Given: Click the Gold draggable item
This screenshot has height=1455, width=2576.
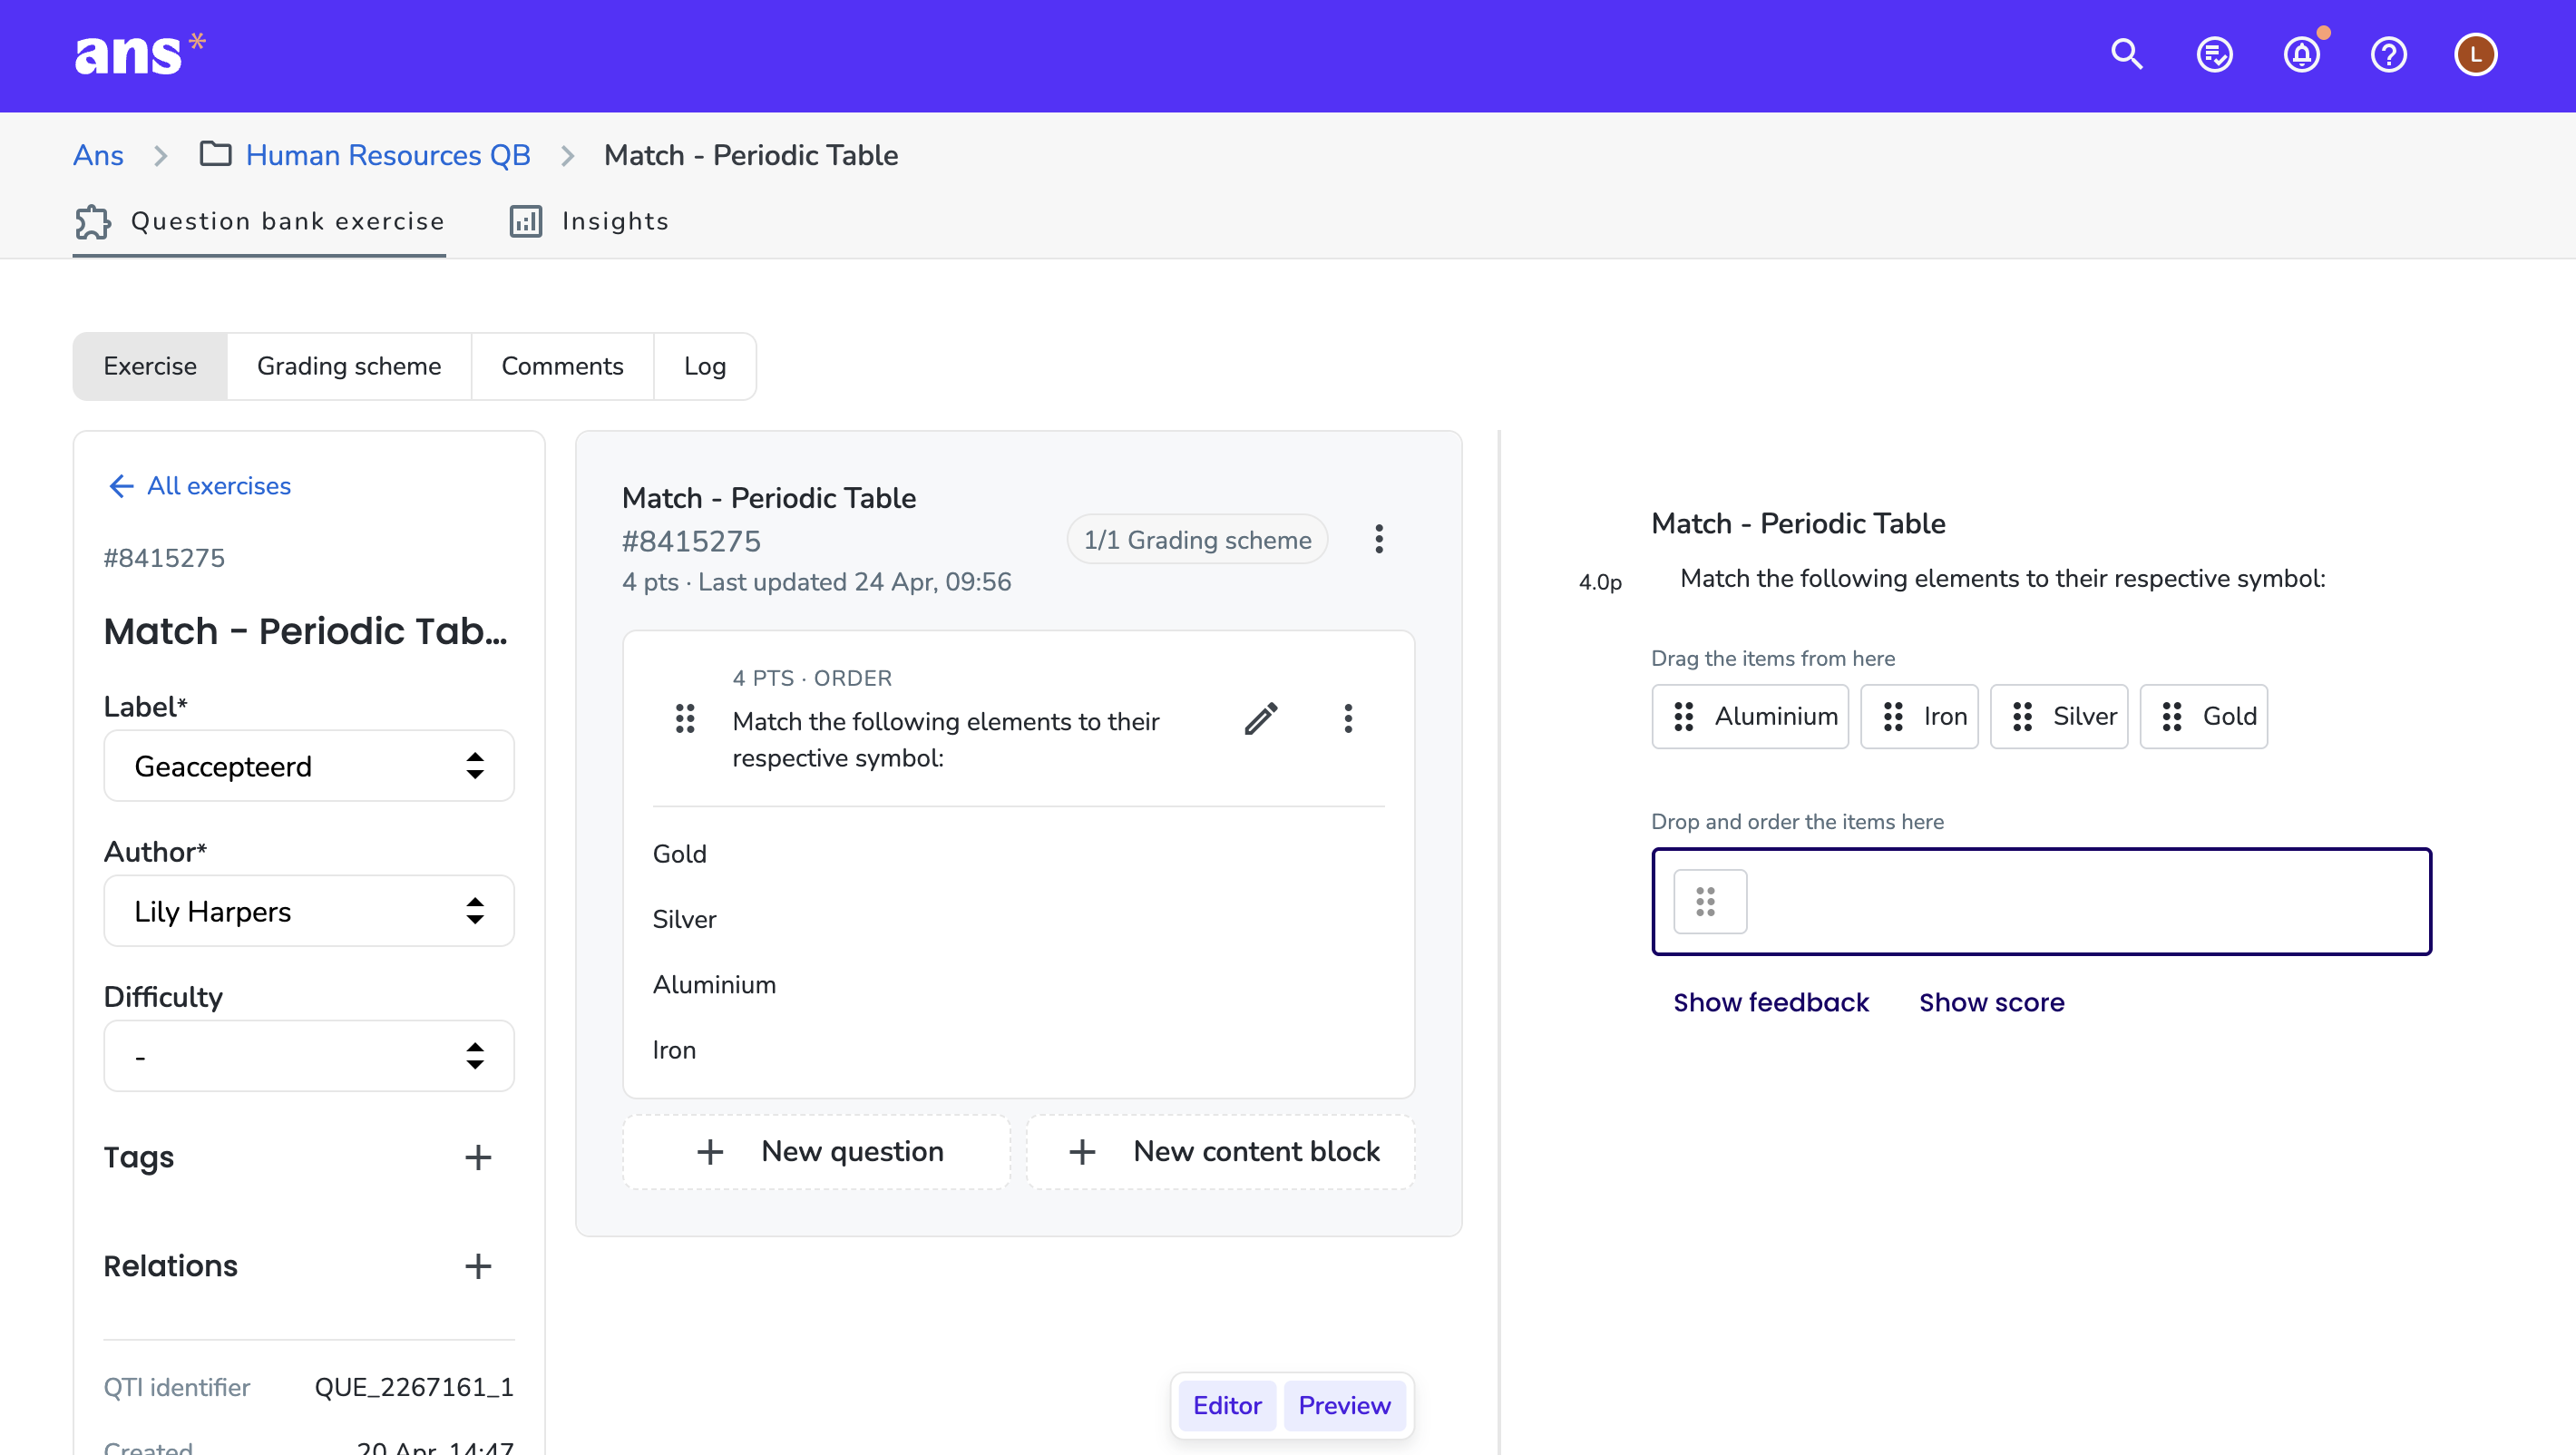Looking at the screenshot, I should click(2203, 716).
